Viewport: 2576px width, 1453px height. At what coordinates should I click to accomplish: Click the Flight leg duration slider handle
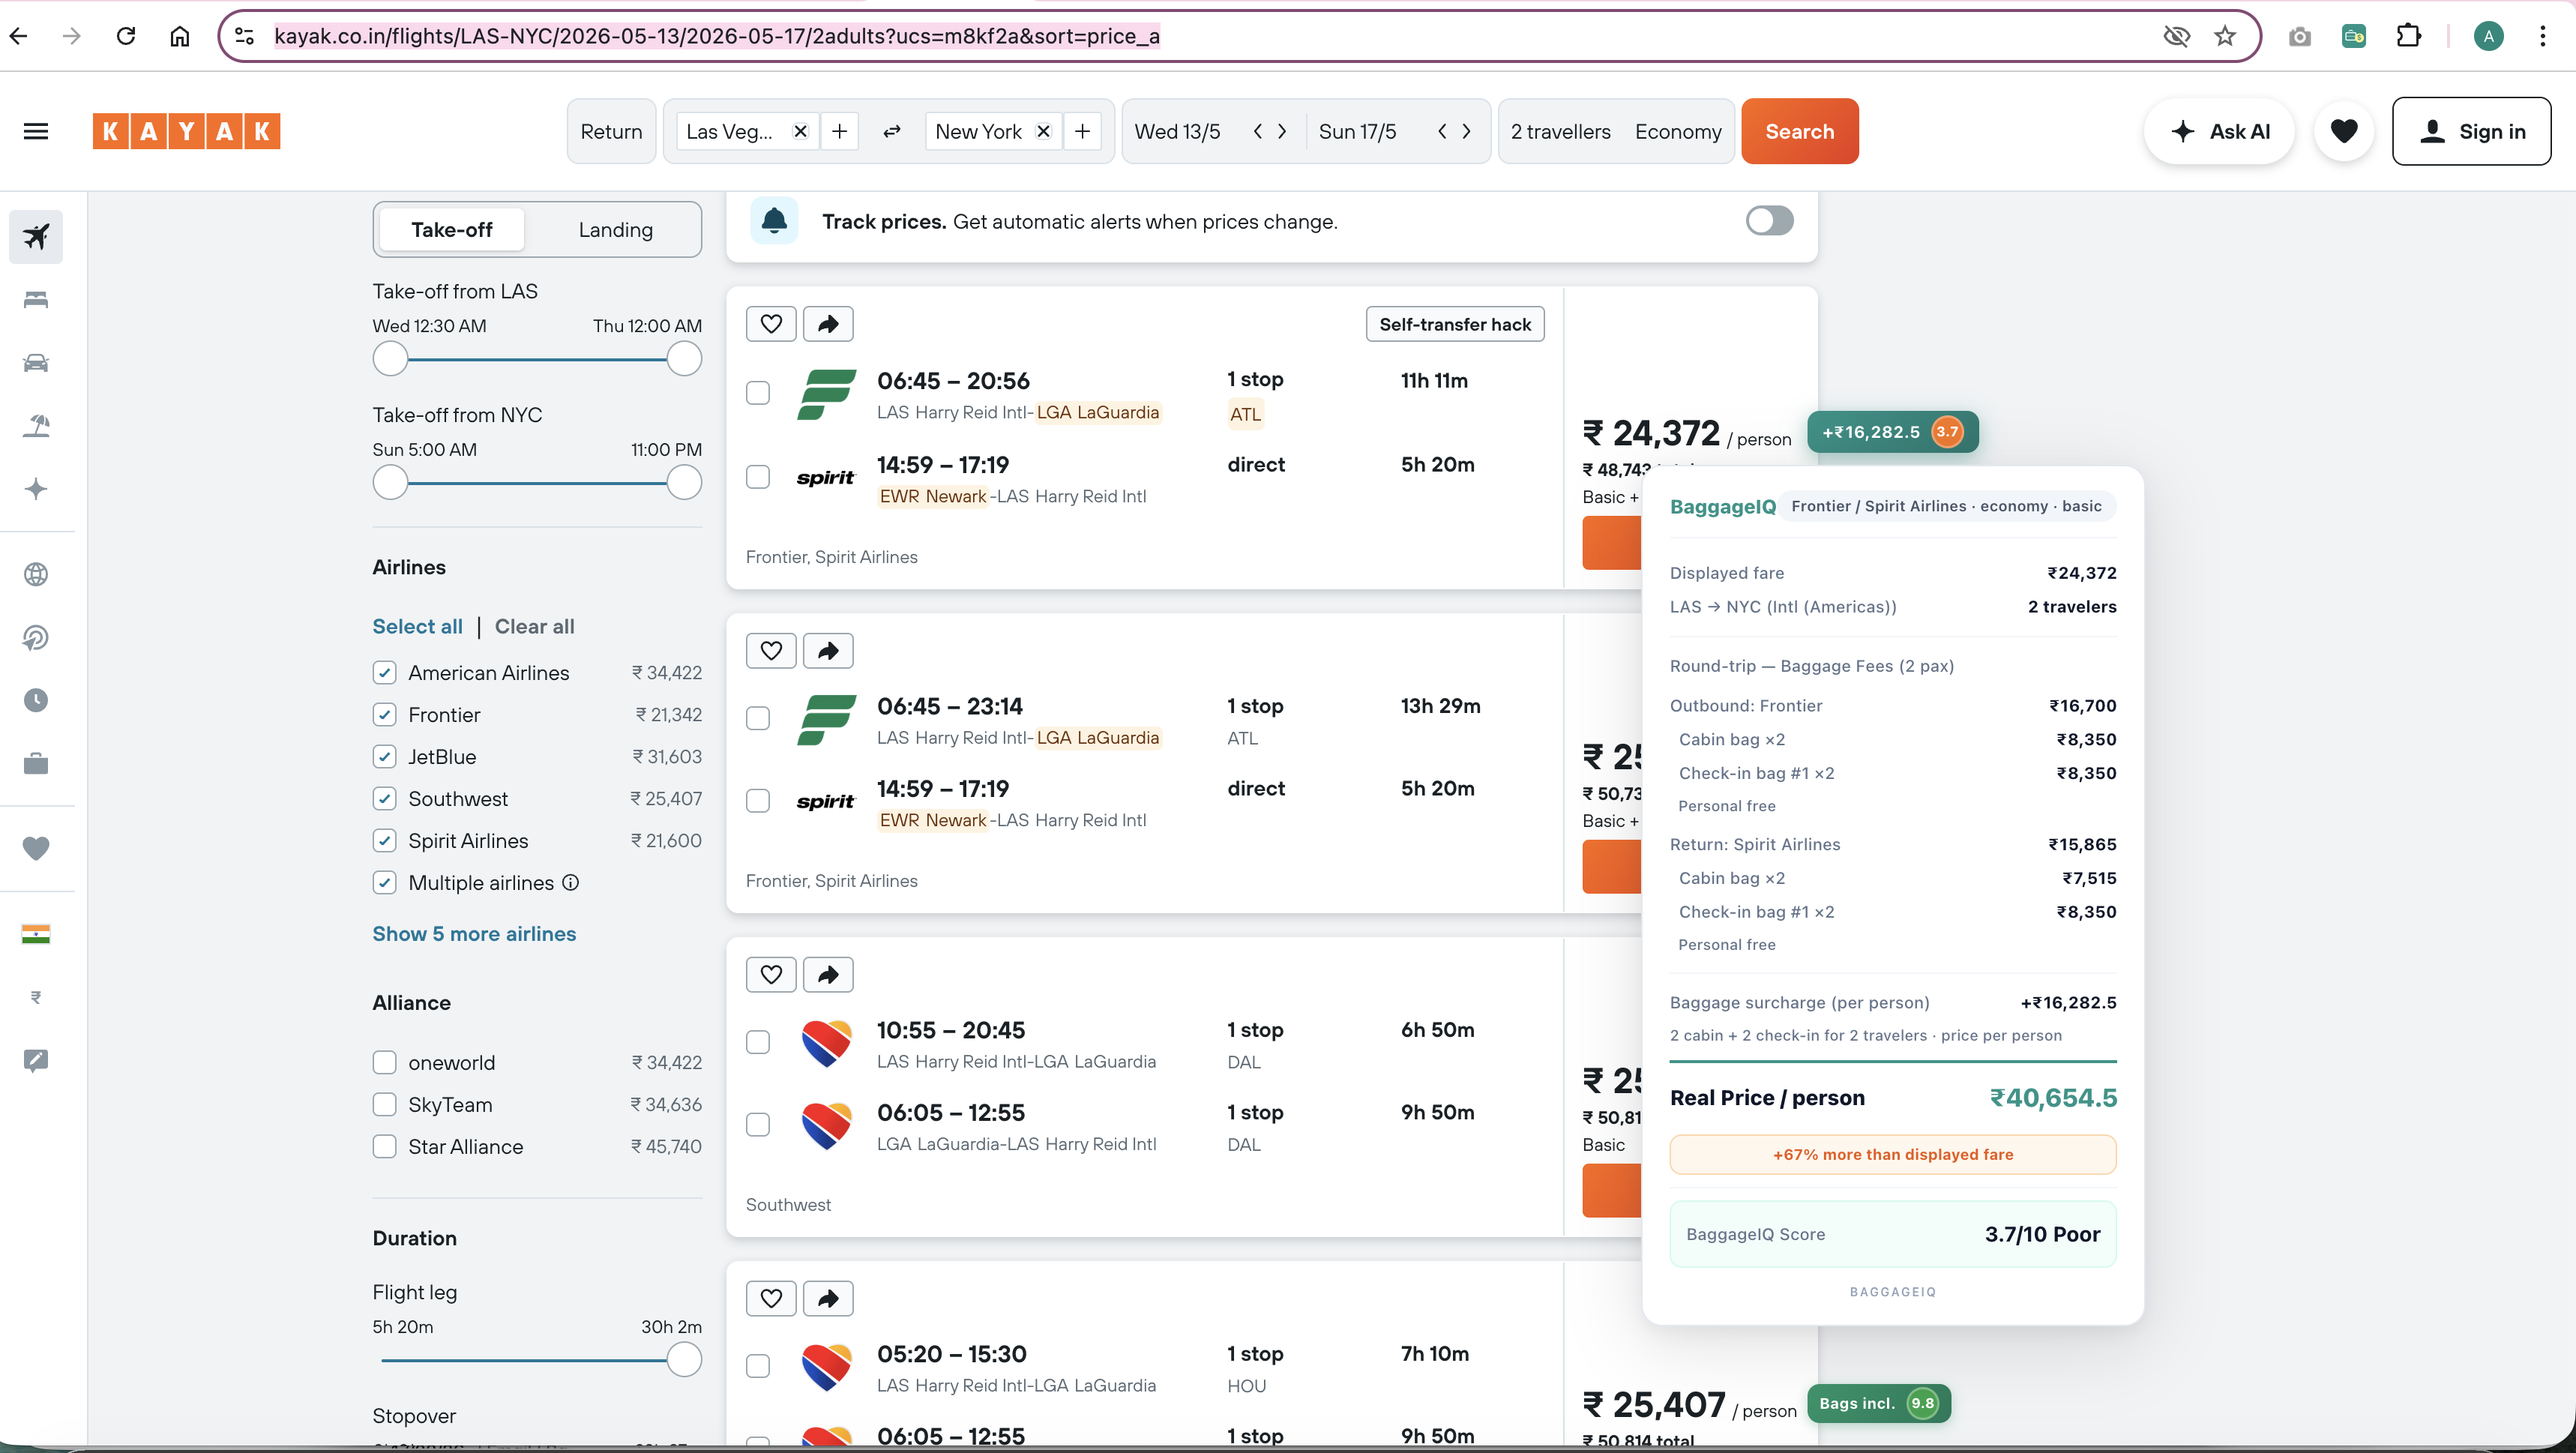click(684, 1360)
